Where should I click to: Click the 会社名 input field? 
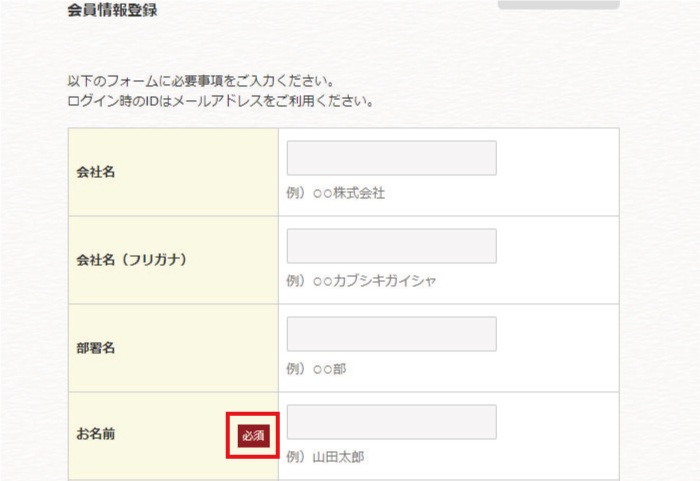tap(391, 158)
